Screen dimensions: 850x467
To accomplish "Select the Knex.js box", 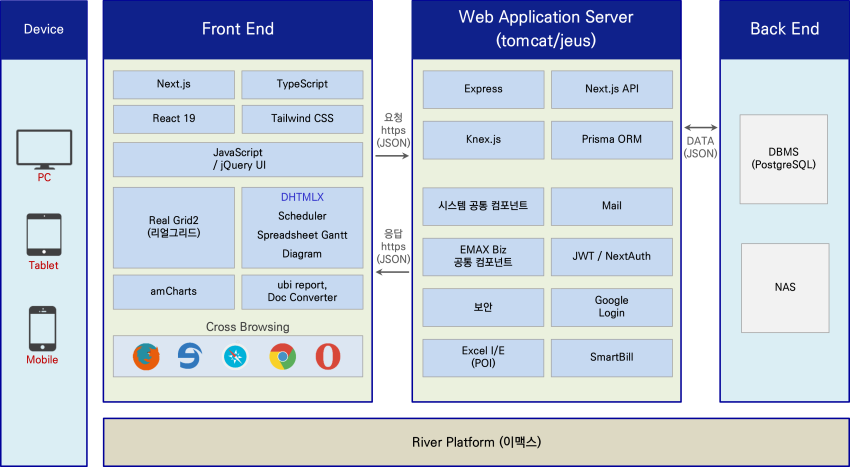I will pos(483,140).
